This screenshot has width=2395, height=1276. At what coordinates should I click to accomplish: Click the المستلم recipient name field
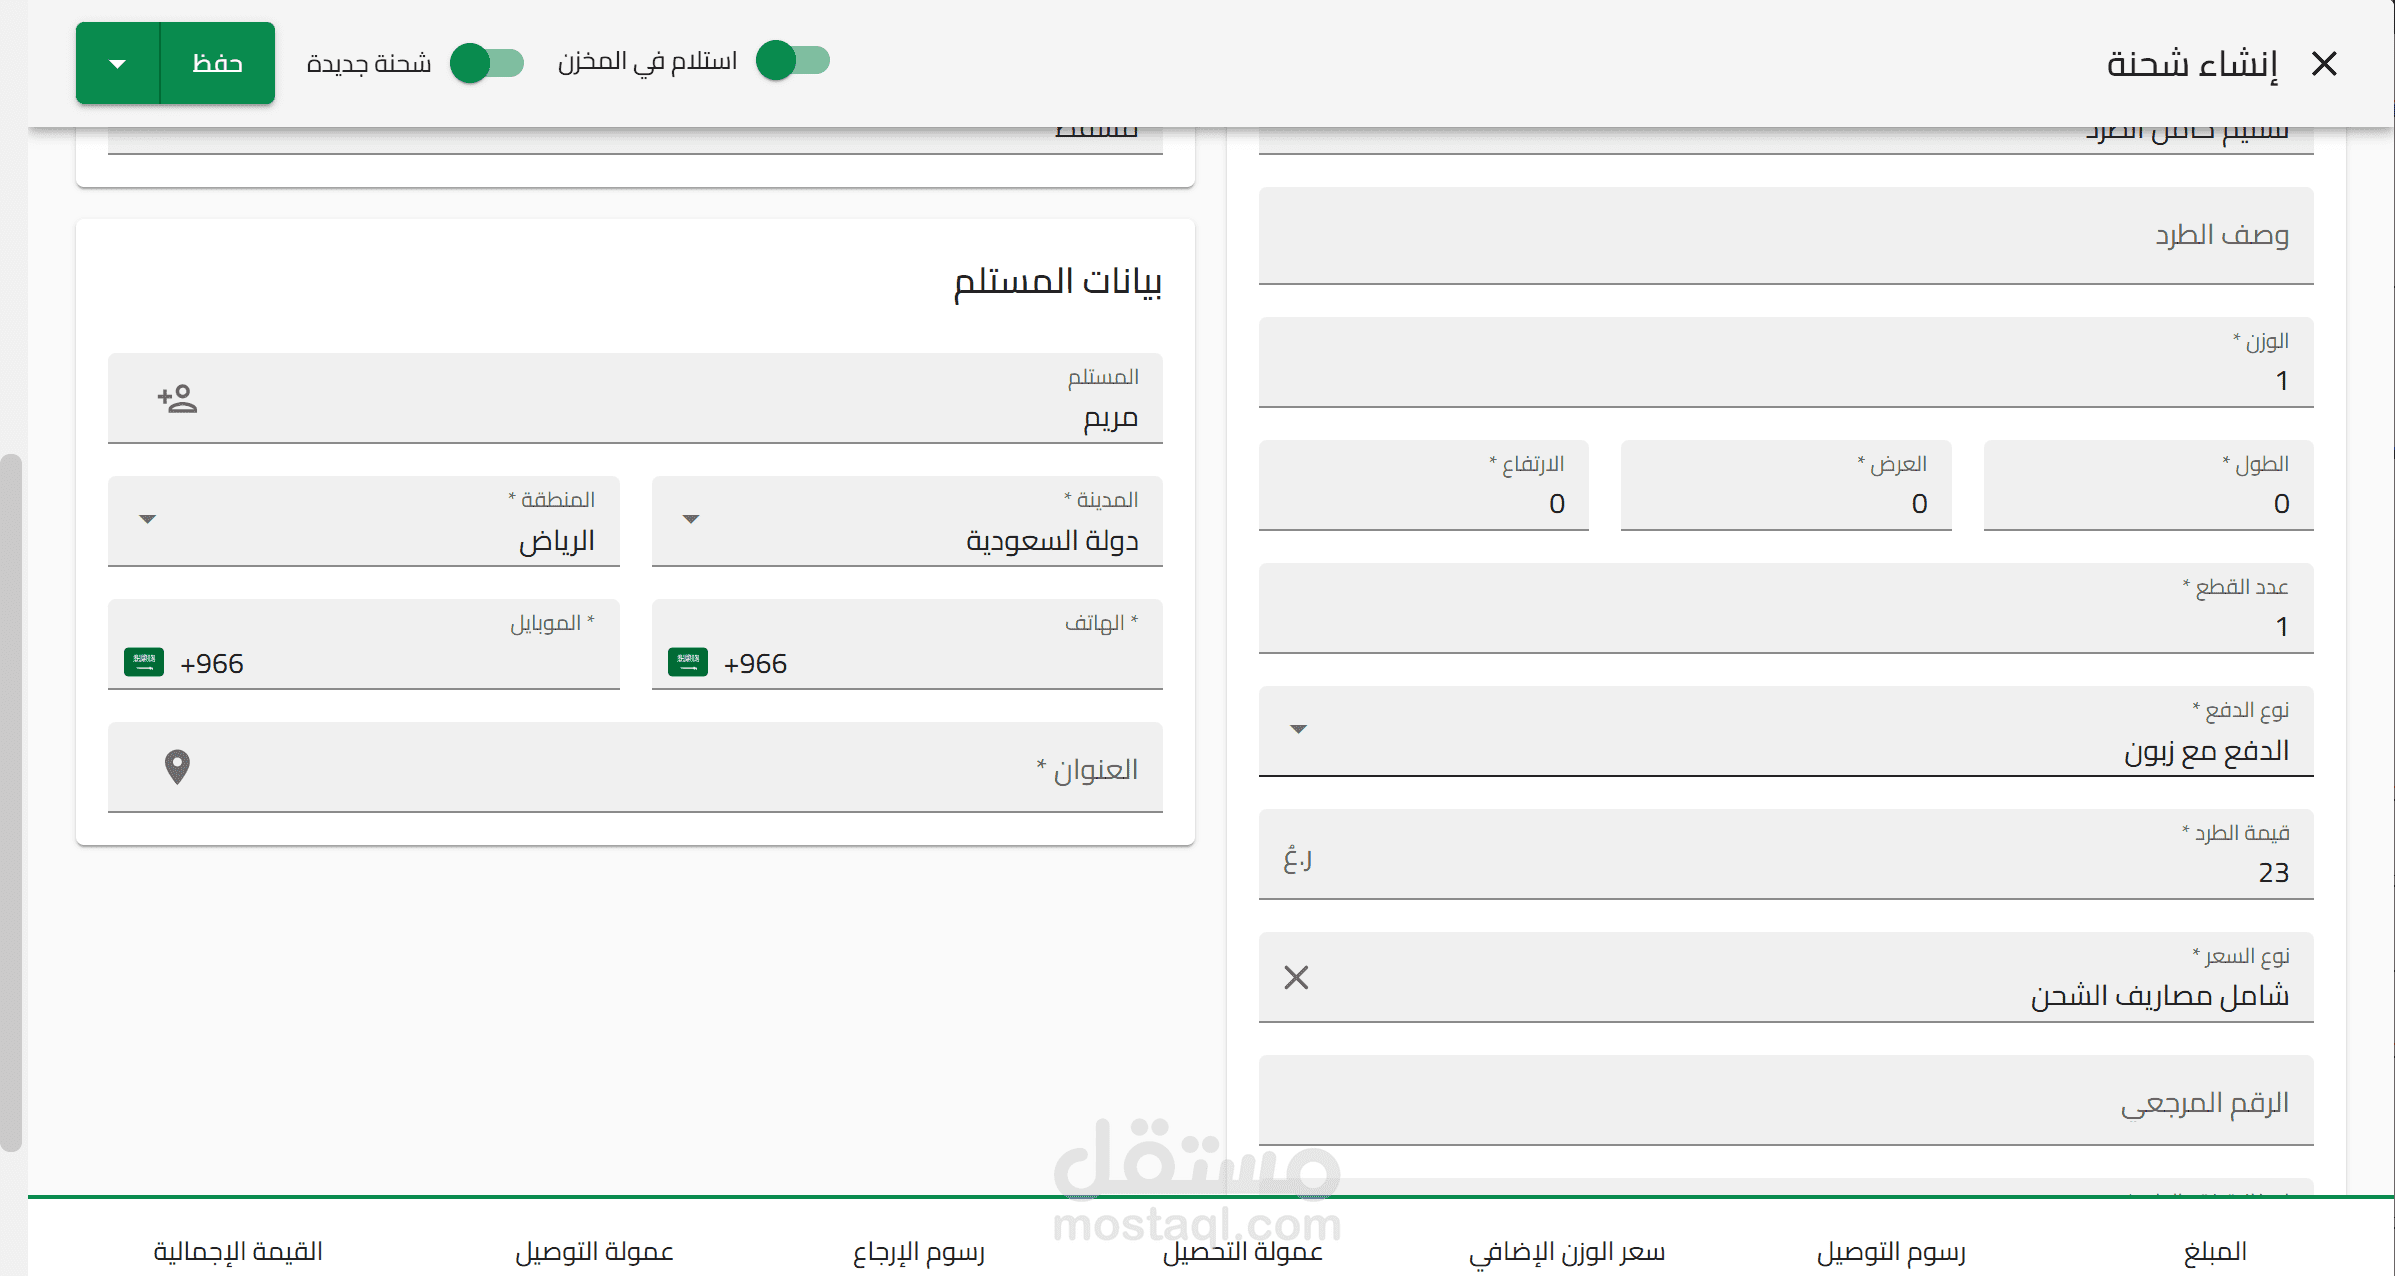coord(635,398)
